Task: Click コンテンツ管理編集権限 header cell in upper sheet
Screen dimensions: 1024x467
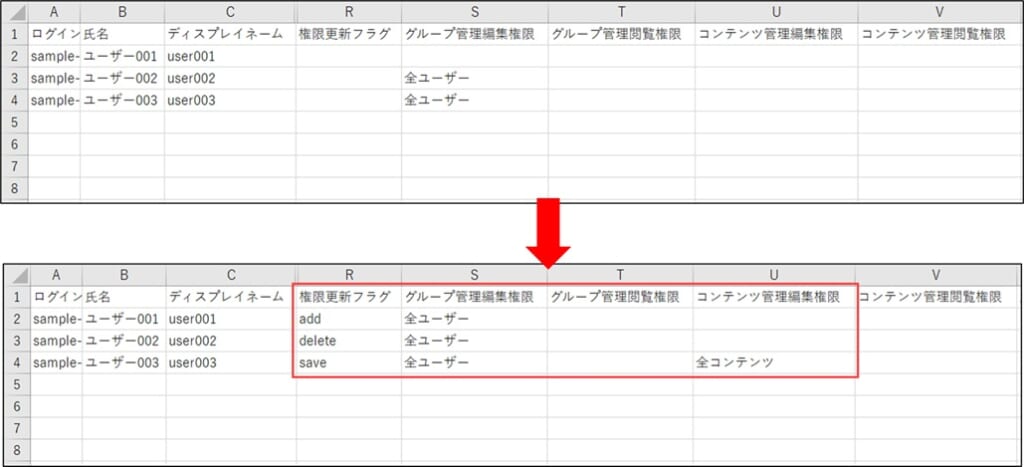Action: (x=776, y=34)
